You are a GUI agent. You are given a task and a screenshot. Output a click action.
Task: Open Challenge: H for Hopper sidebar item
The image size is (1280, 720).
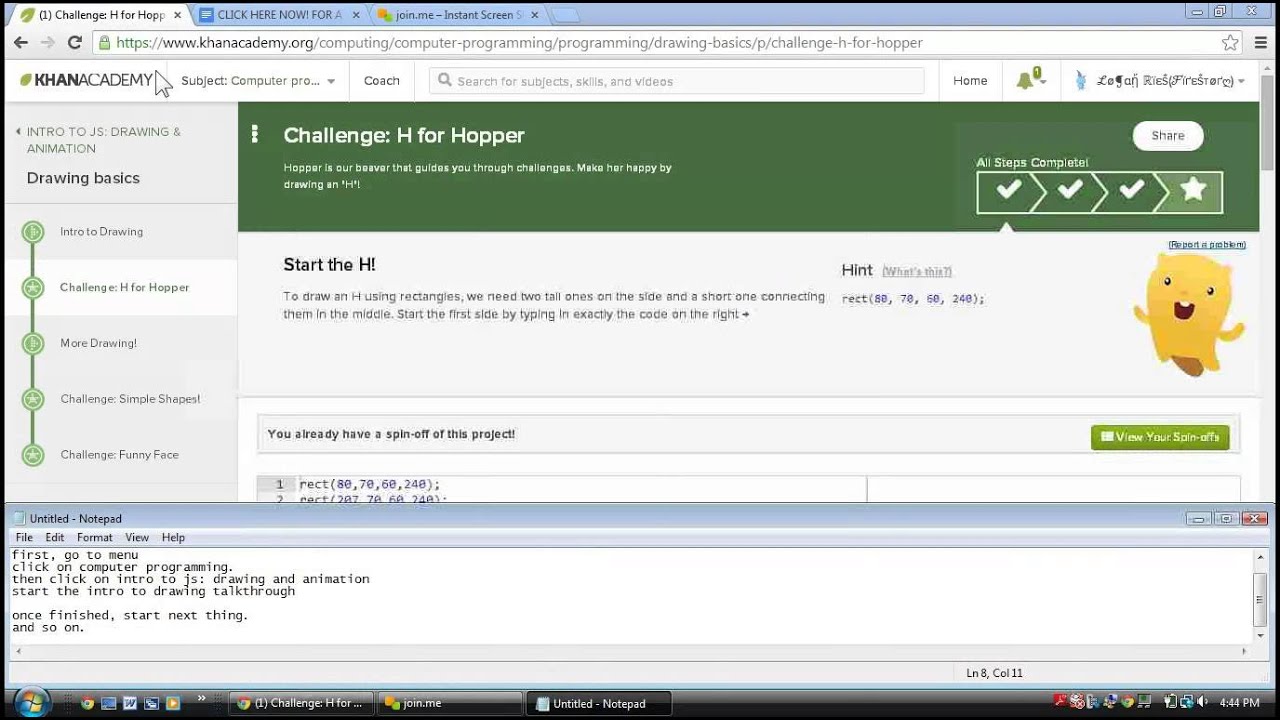(x=124, y=288)
